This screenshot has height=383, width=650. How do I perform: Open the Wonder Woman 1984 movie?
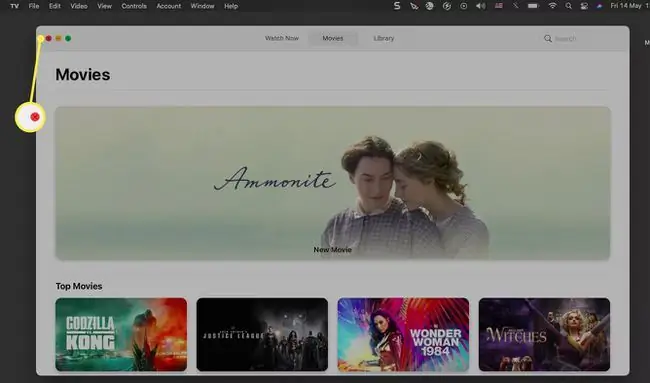tap(403, 334)
